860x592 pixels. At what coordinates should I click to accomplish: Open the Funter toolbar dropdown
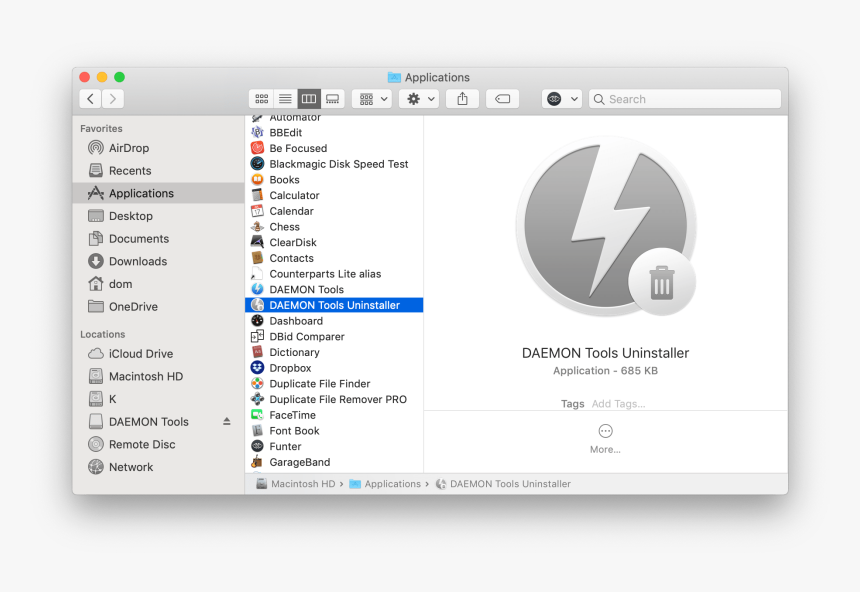pyautogui.click(x=562, y=99)
